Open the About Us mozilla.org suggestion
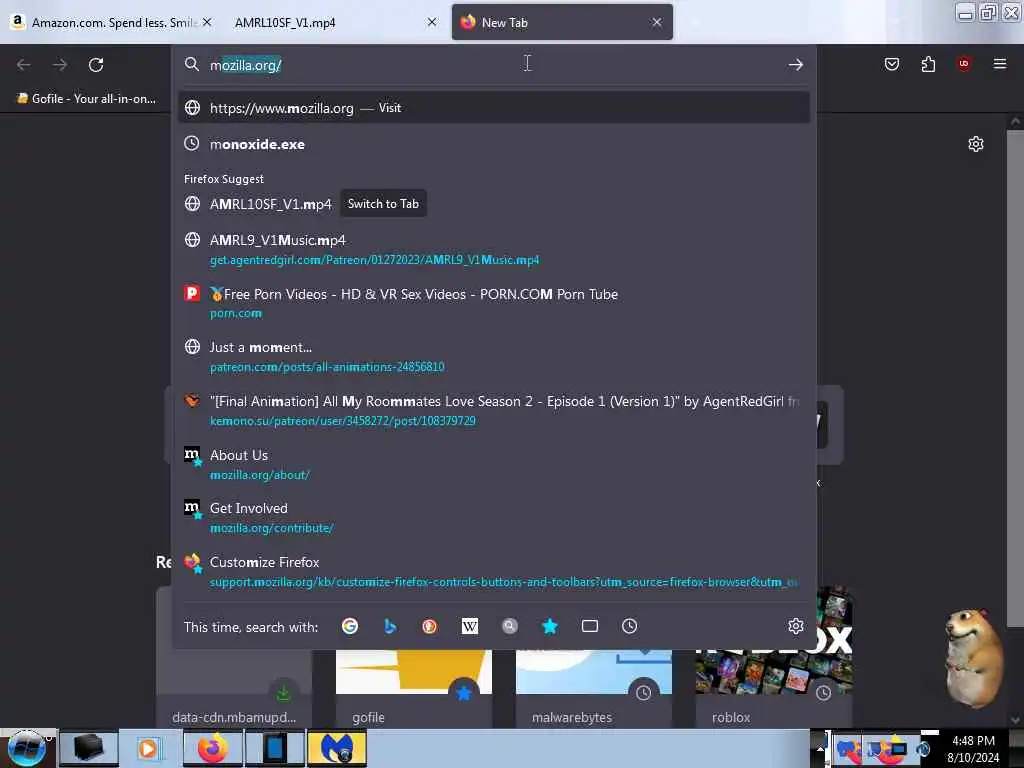 pos(494,464)
